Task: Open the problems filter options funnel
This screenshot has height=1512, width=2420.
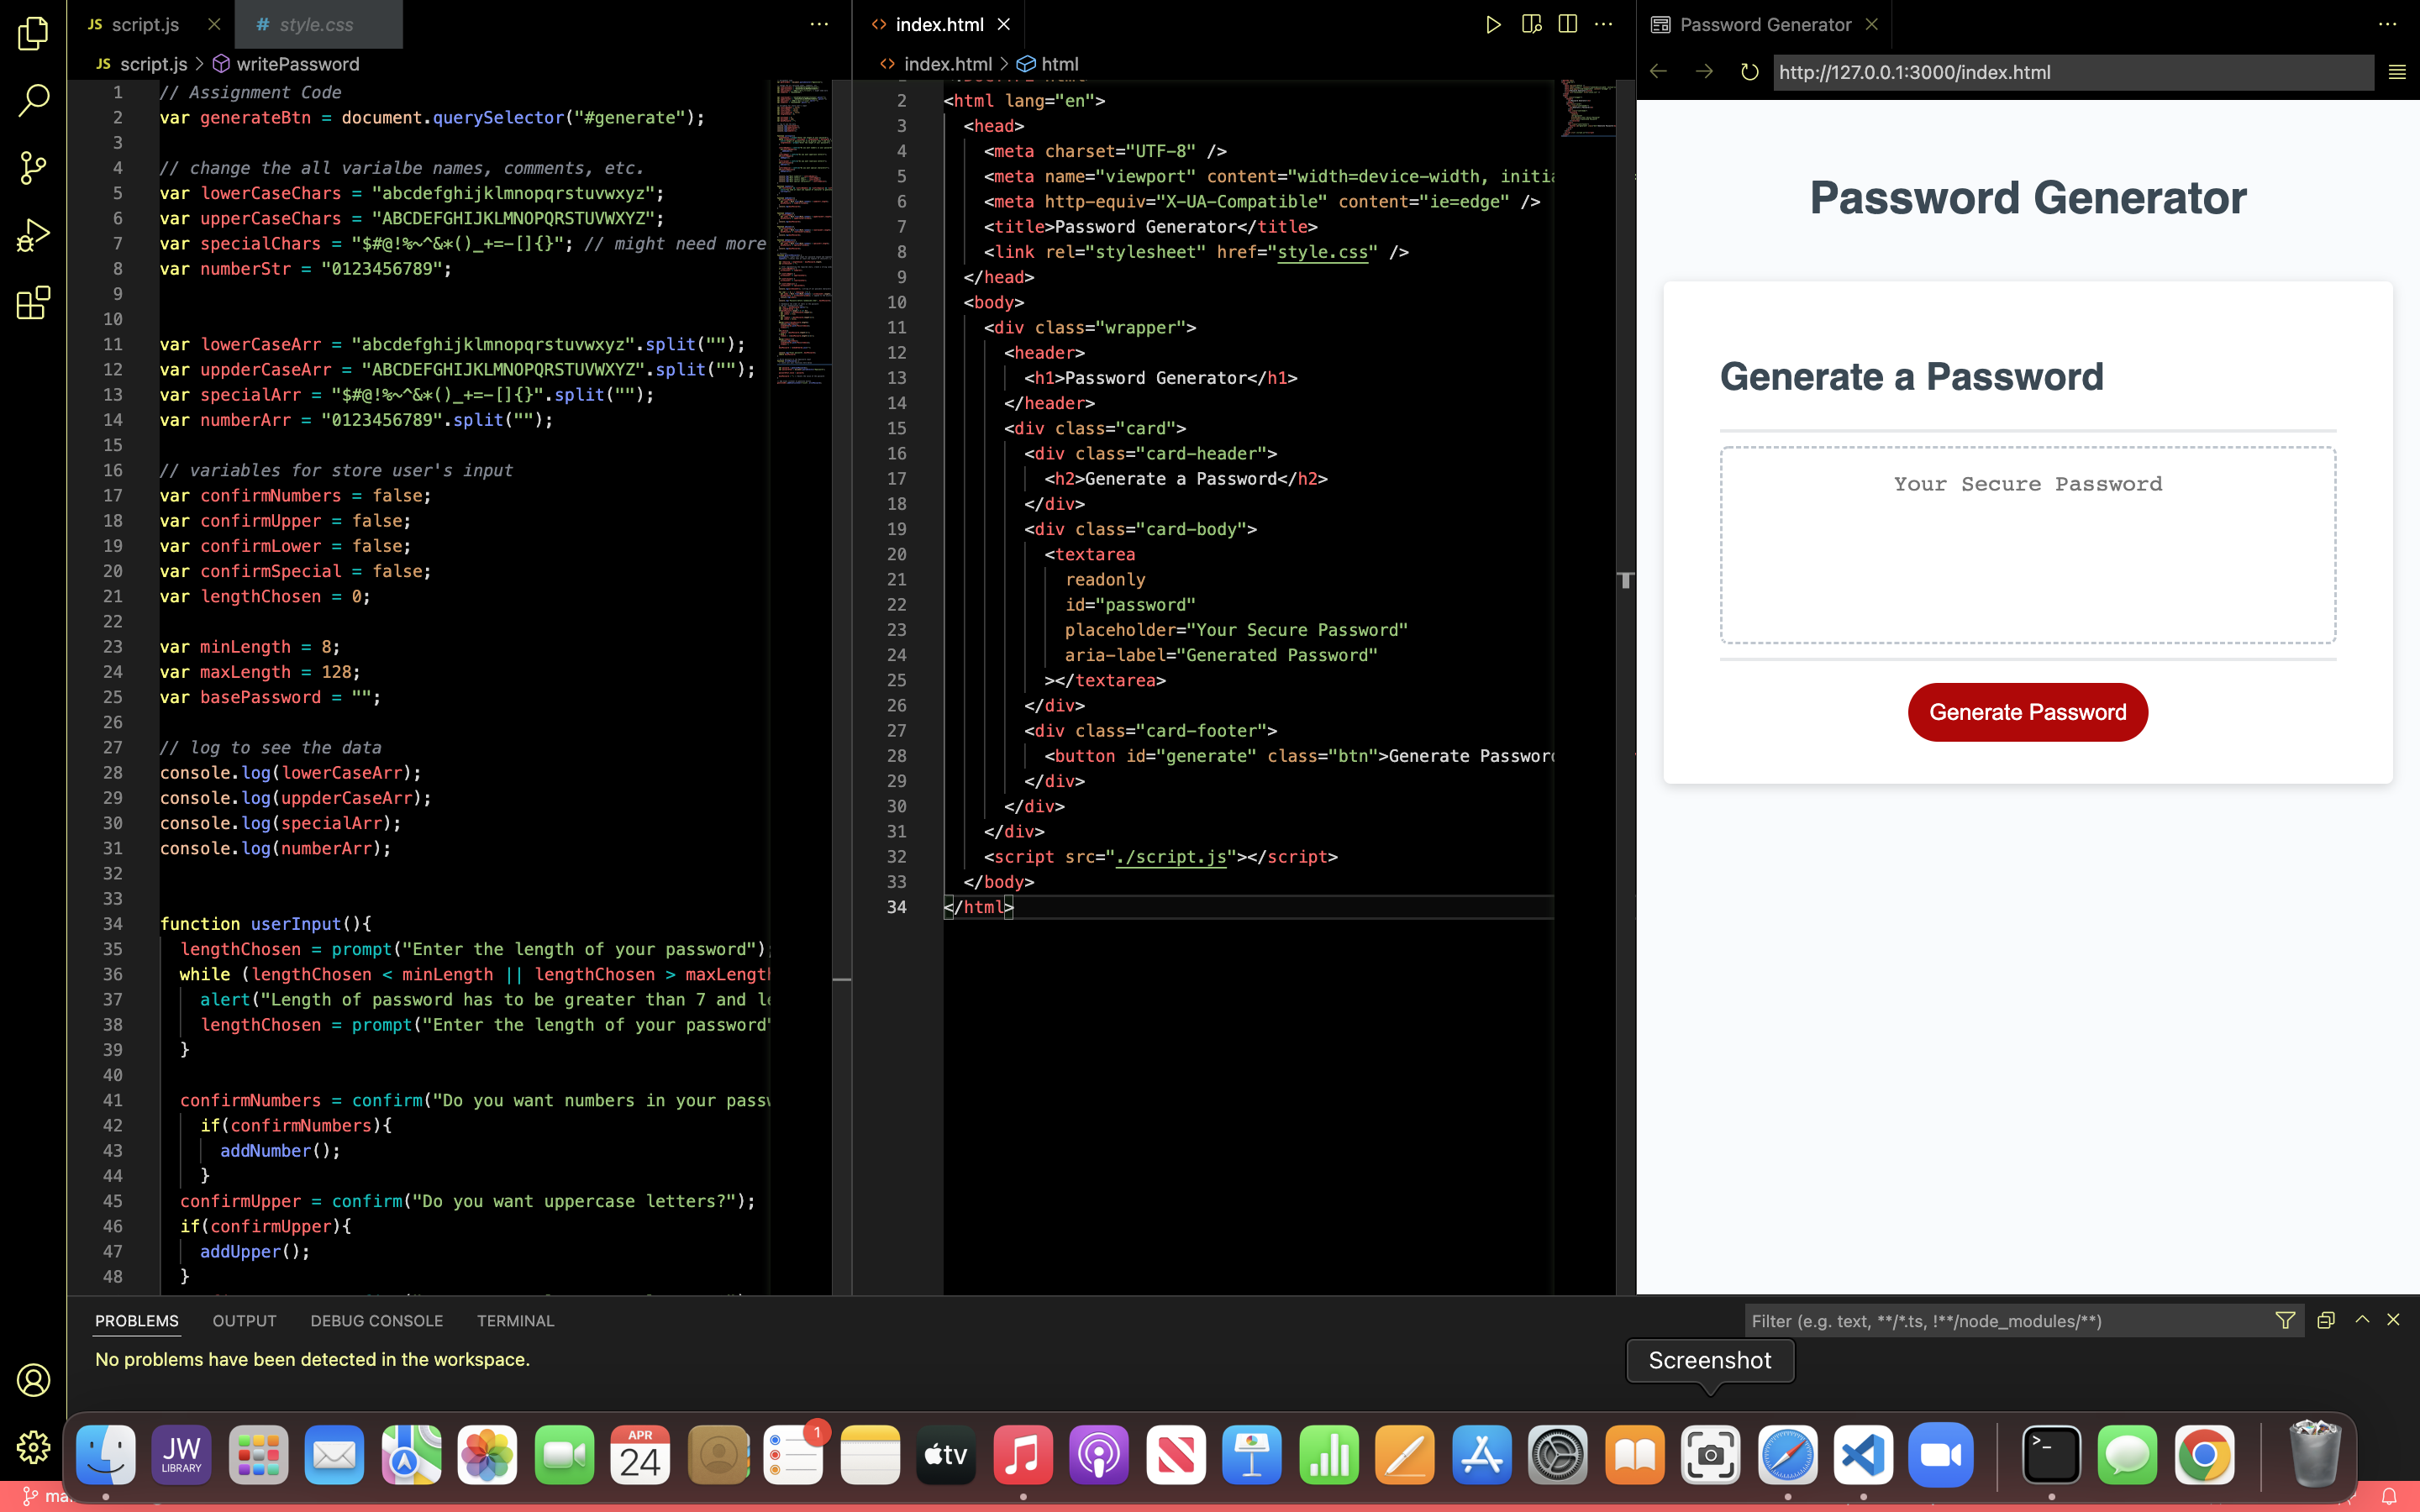Action: [2285, 1320]
